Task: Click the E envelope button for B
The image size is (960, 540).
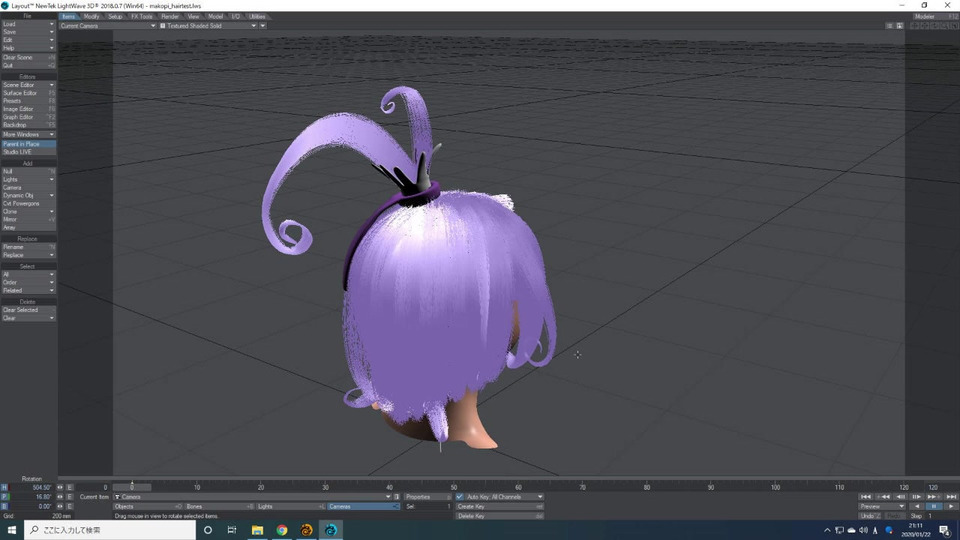Action: (x=70, y=506)
